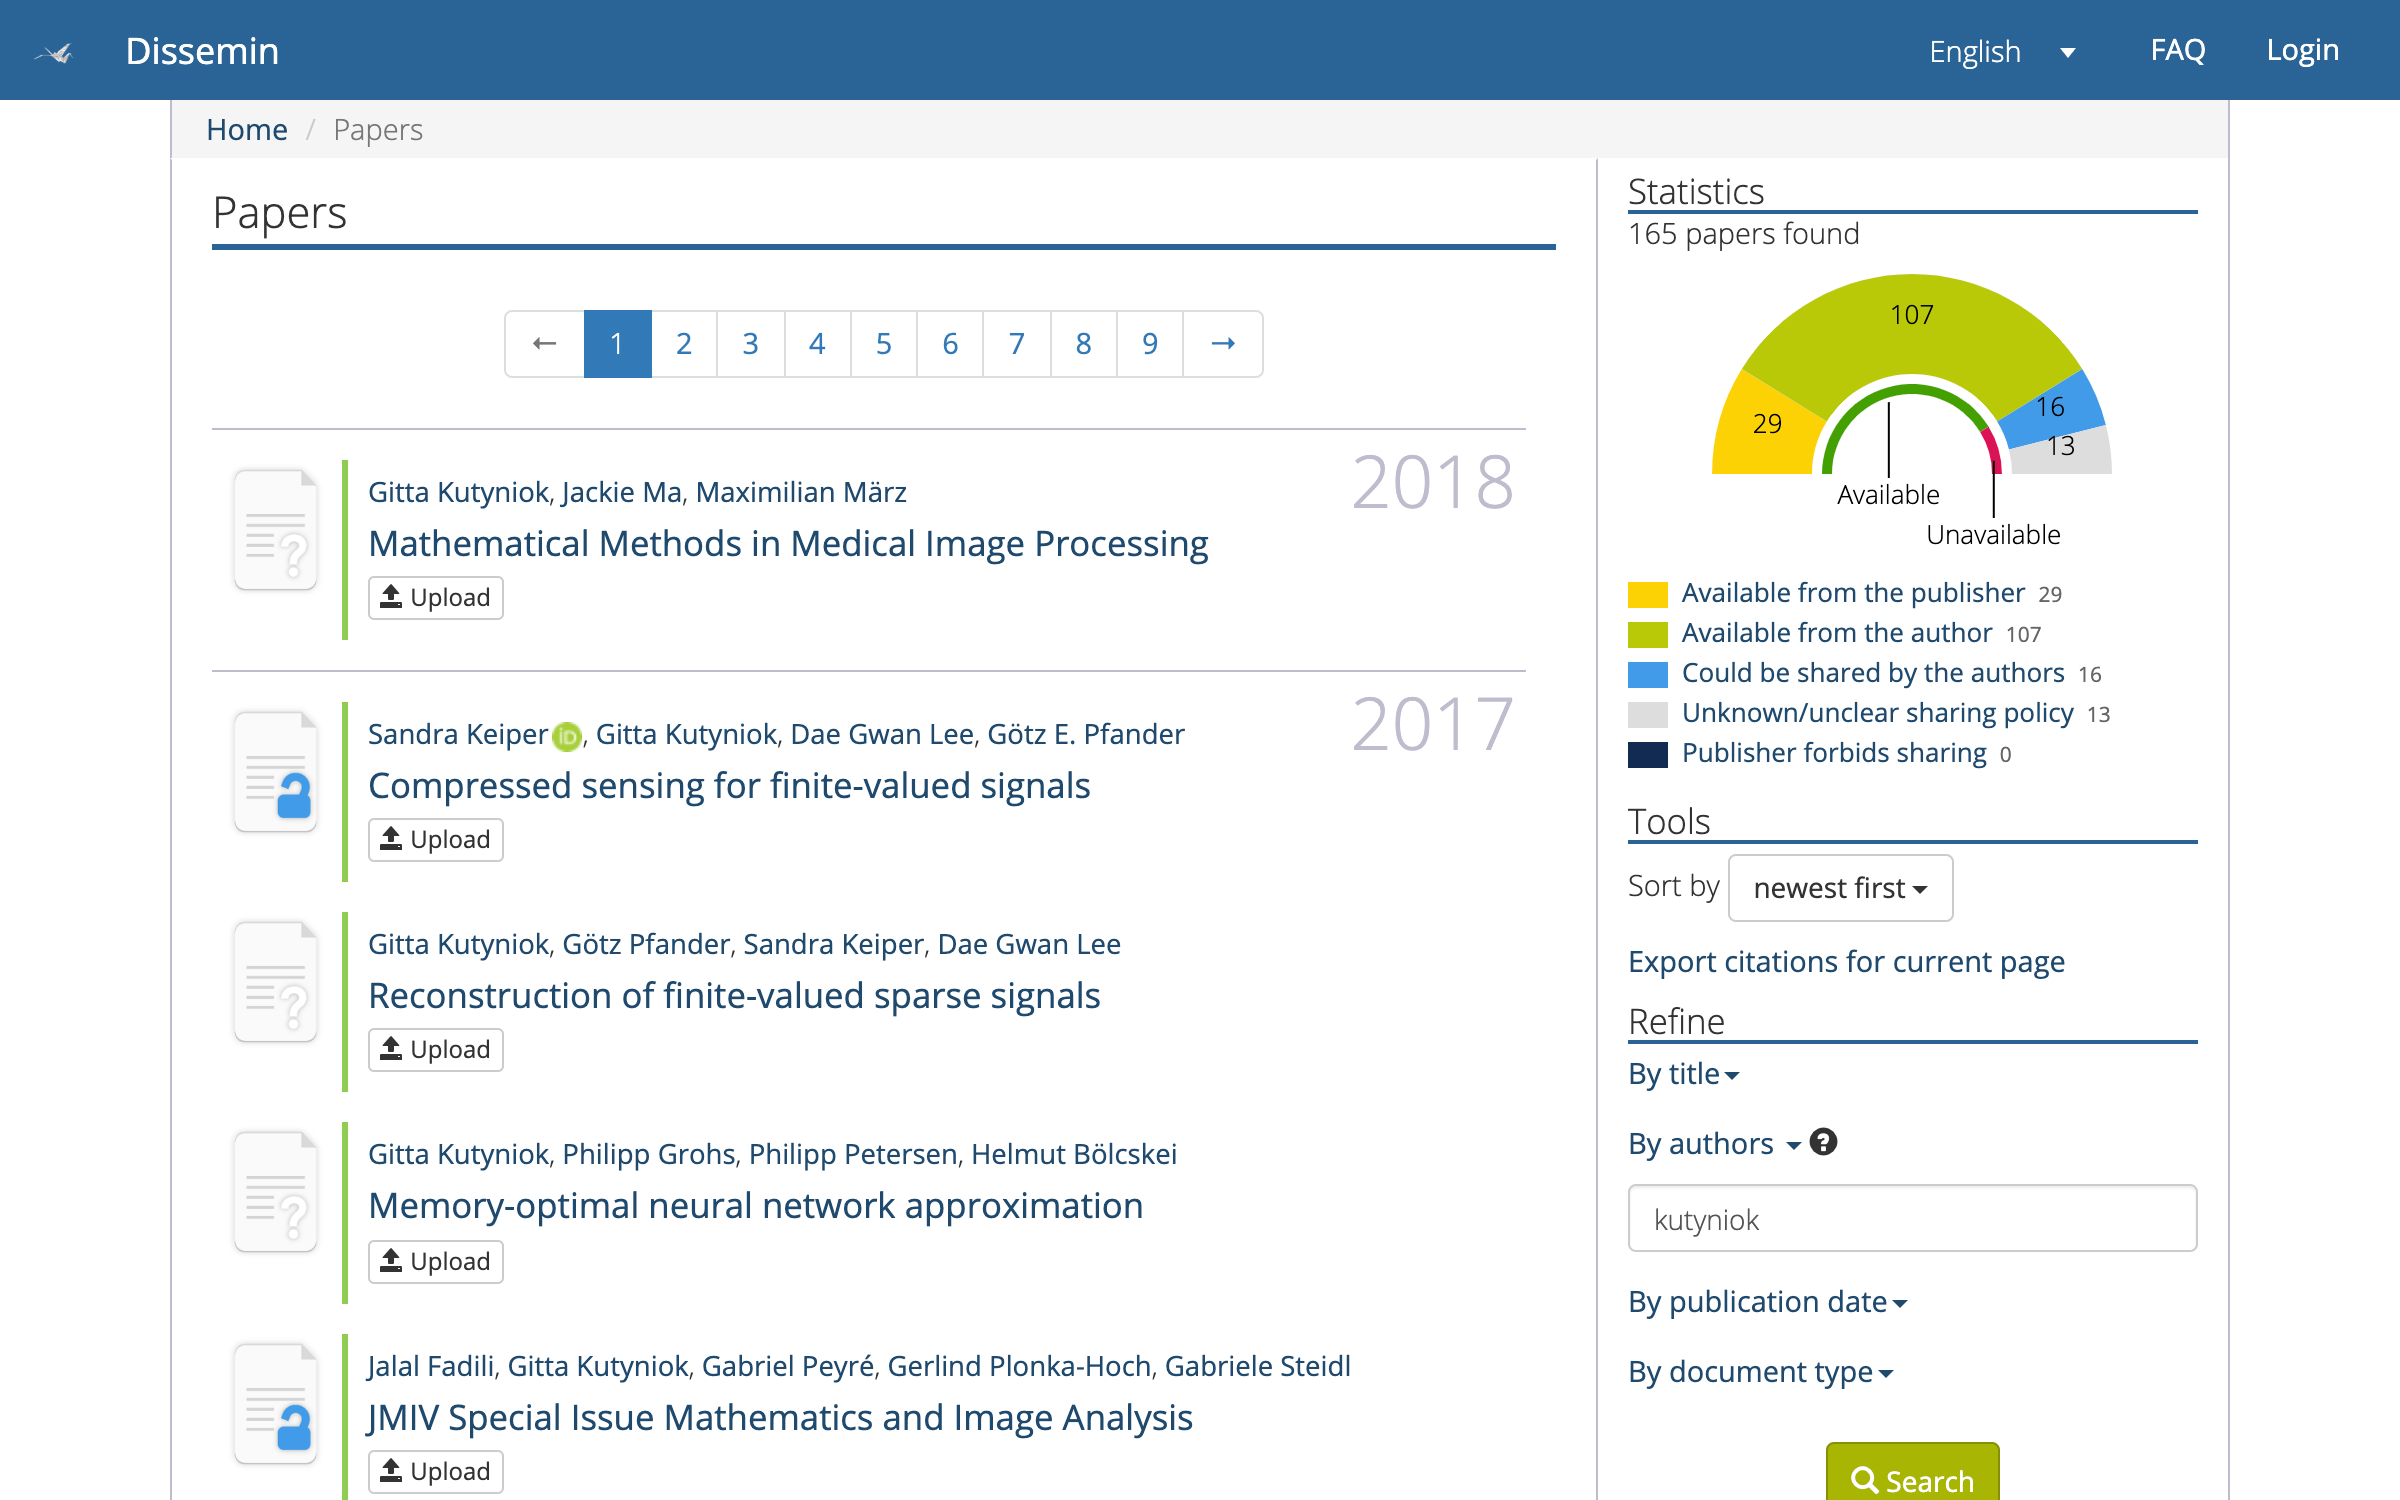Click Sandra Keiper's green ORCID icon

[567, 736]
